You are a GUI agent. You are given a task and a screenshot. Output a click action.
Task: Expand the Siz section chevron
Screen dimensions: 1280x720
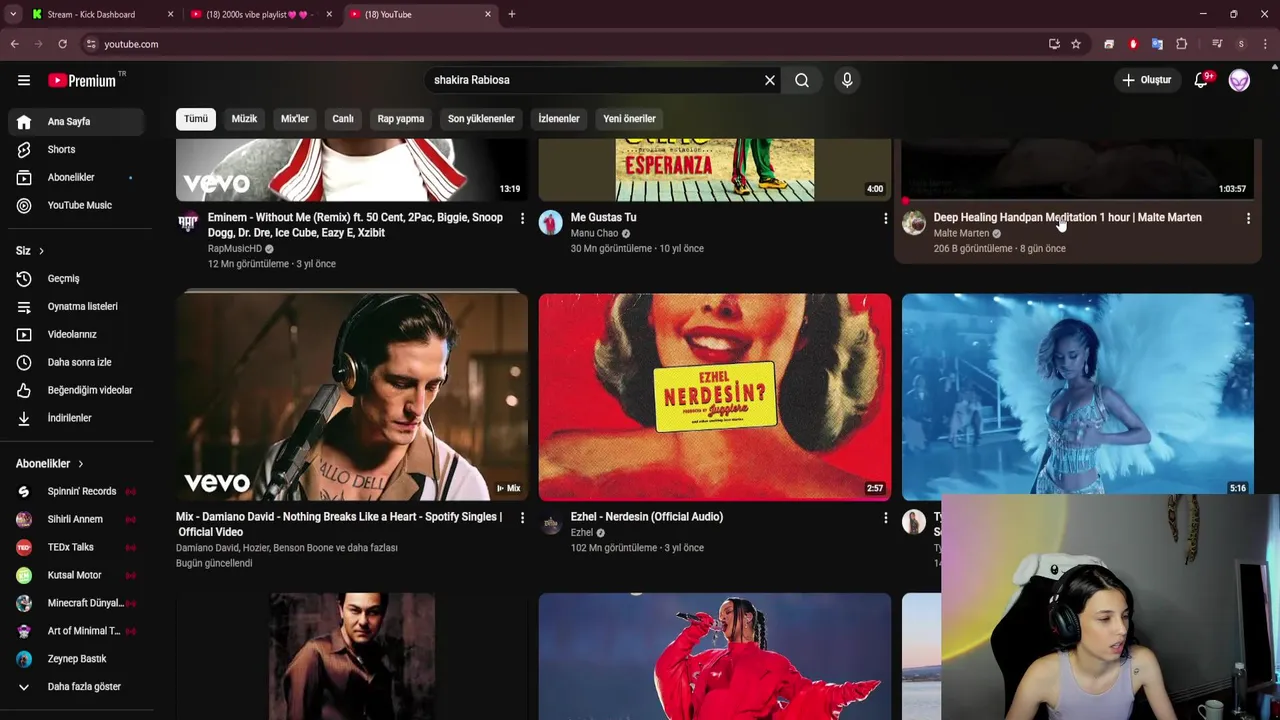pos(41,251)
